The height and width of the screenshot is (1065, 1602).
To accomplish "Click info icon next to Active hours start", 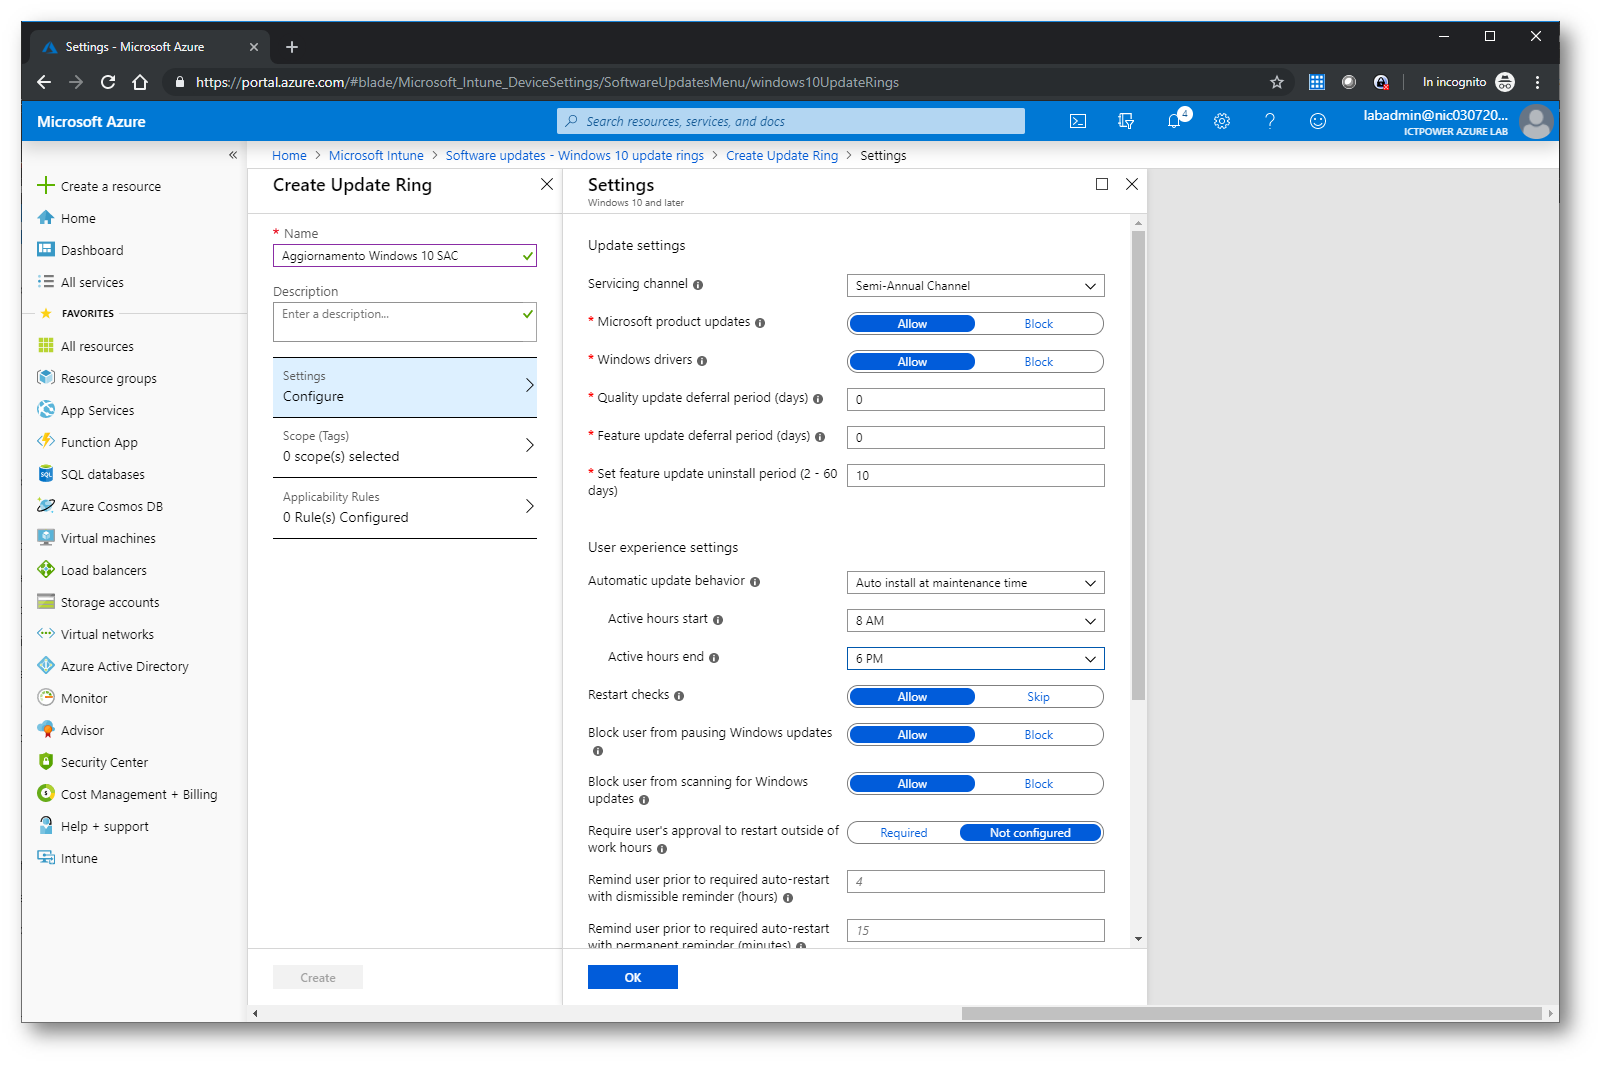I will click(x=718, y=620).
